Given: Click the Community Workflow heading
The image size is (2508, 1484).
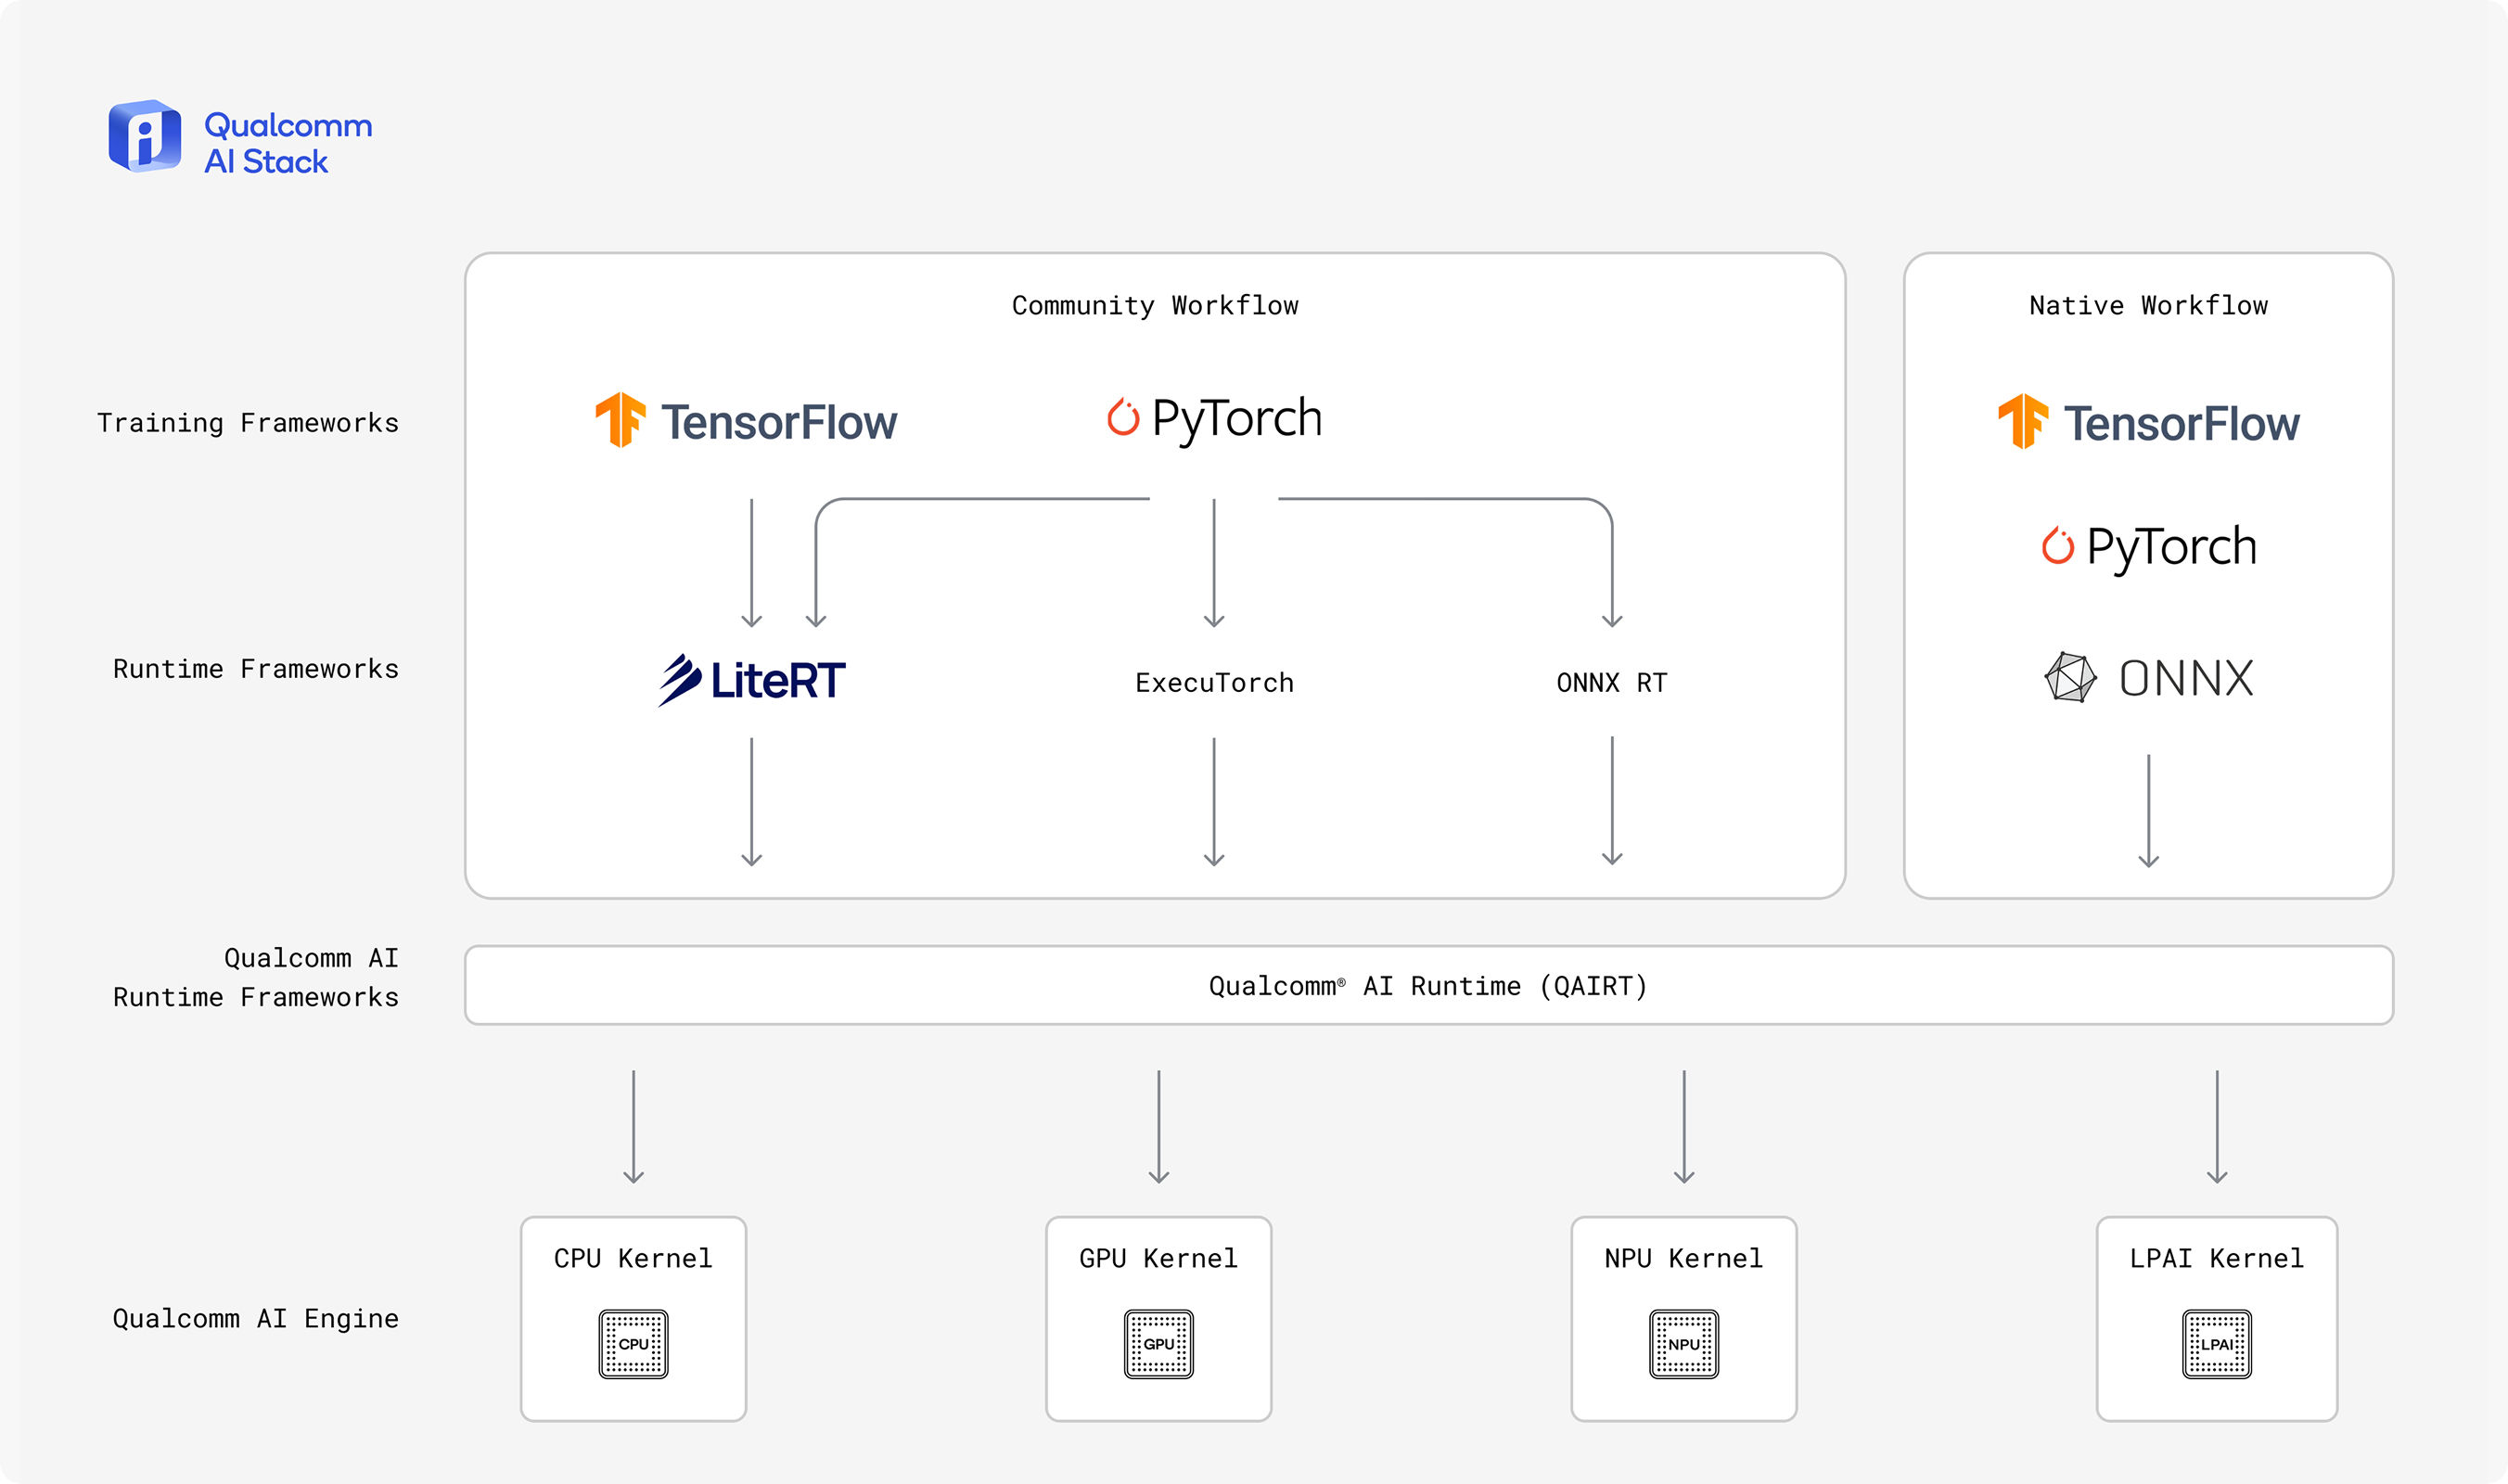Looking at the screenshot, I should pos(1155,306).
